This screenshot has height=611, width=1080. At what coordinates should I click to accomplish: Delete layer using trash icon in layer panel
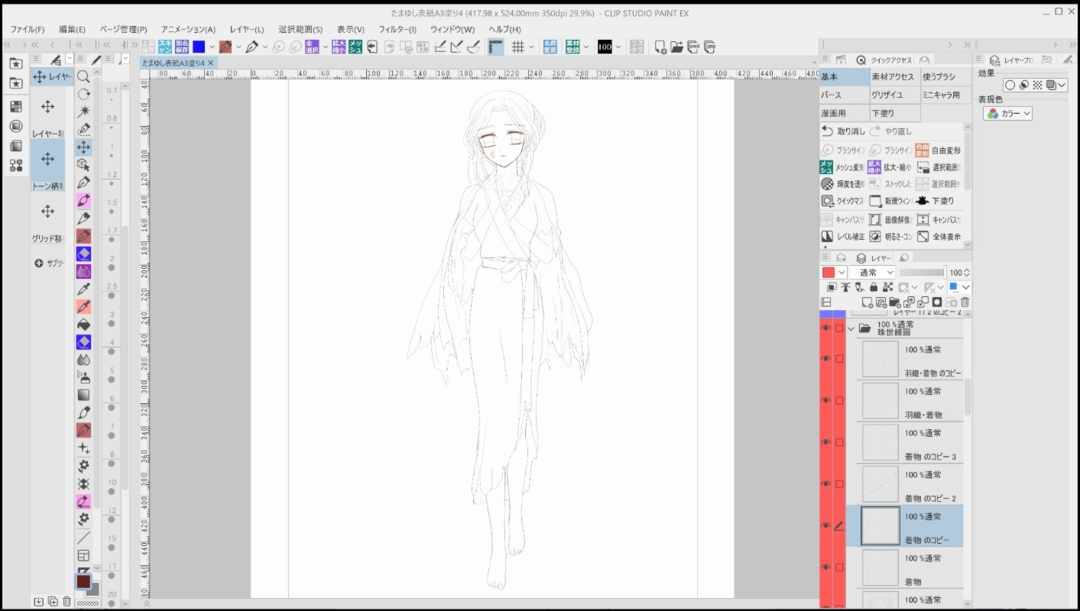[x=964, y=302]
